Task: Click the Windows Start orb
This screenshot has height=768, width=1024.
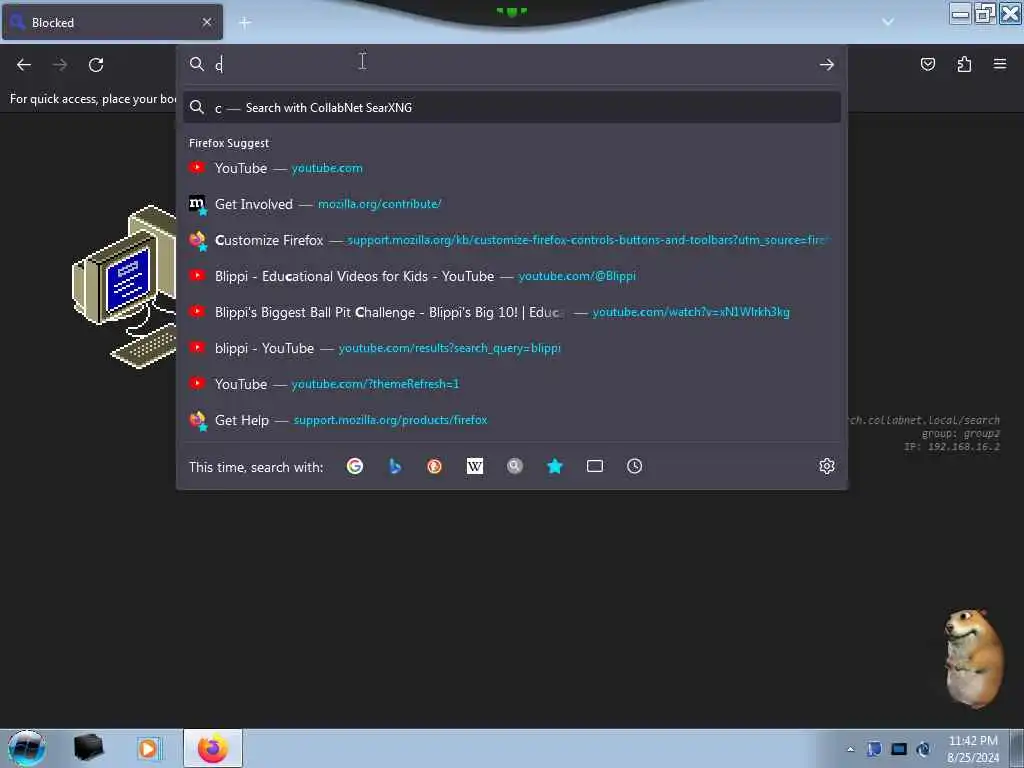Action: [26, 748]
